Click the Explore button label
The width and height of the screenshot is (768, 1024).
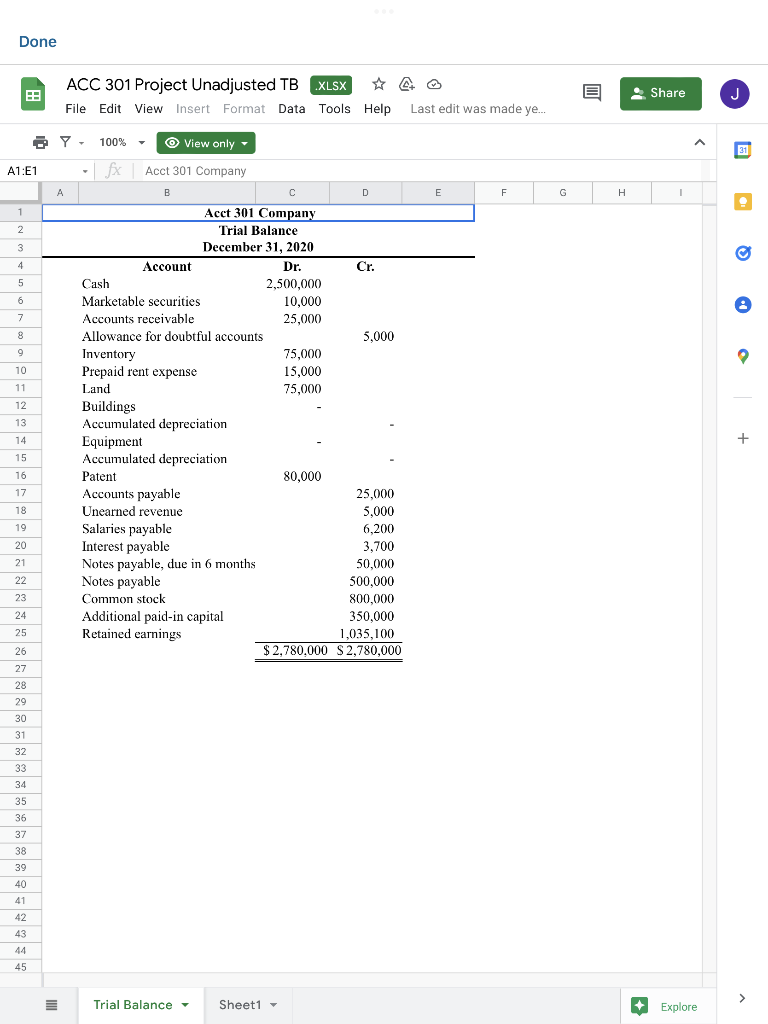[x=679, y=1007]
